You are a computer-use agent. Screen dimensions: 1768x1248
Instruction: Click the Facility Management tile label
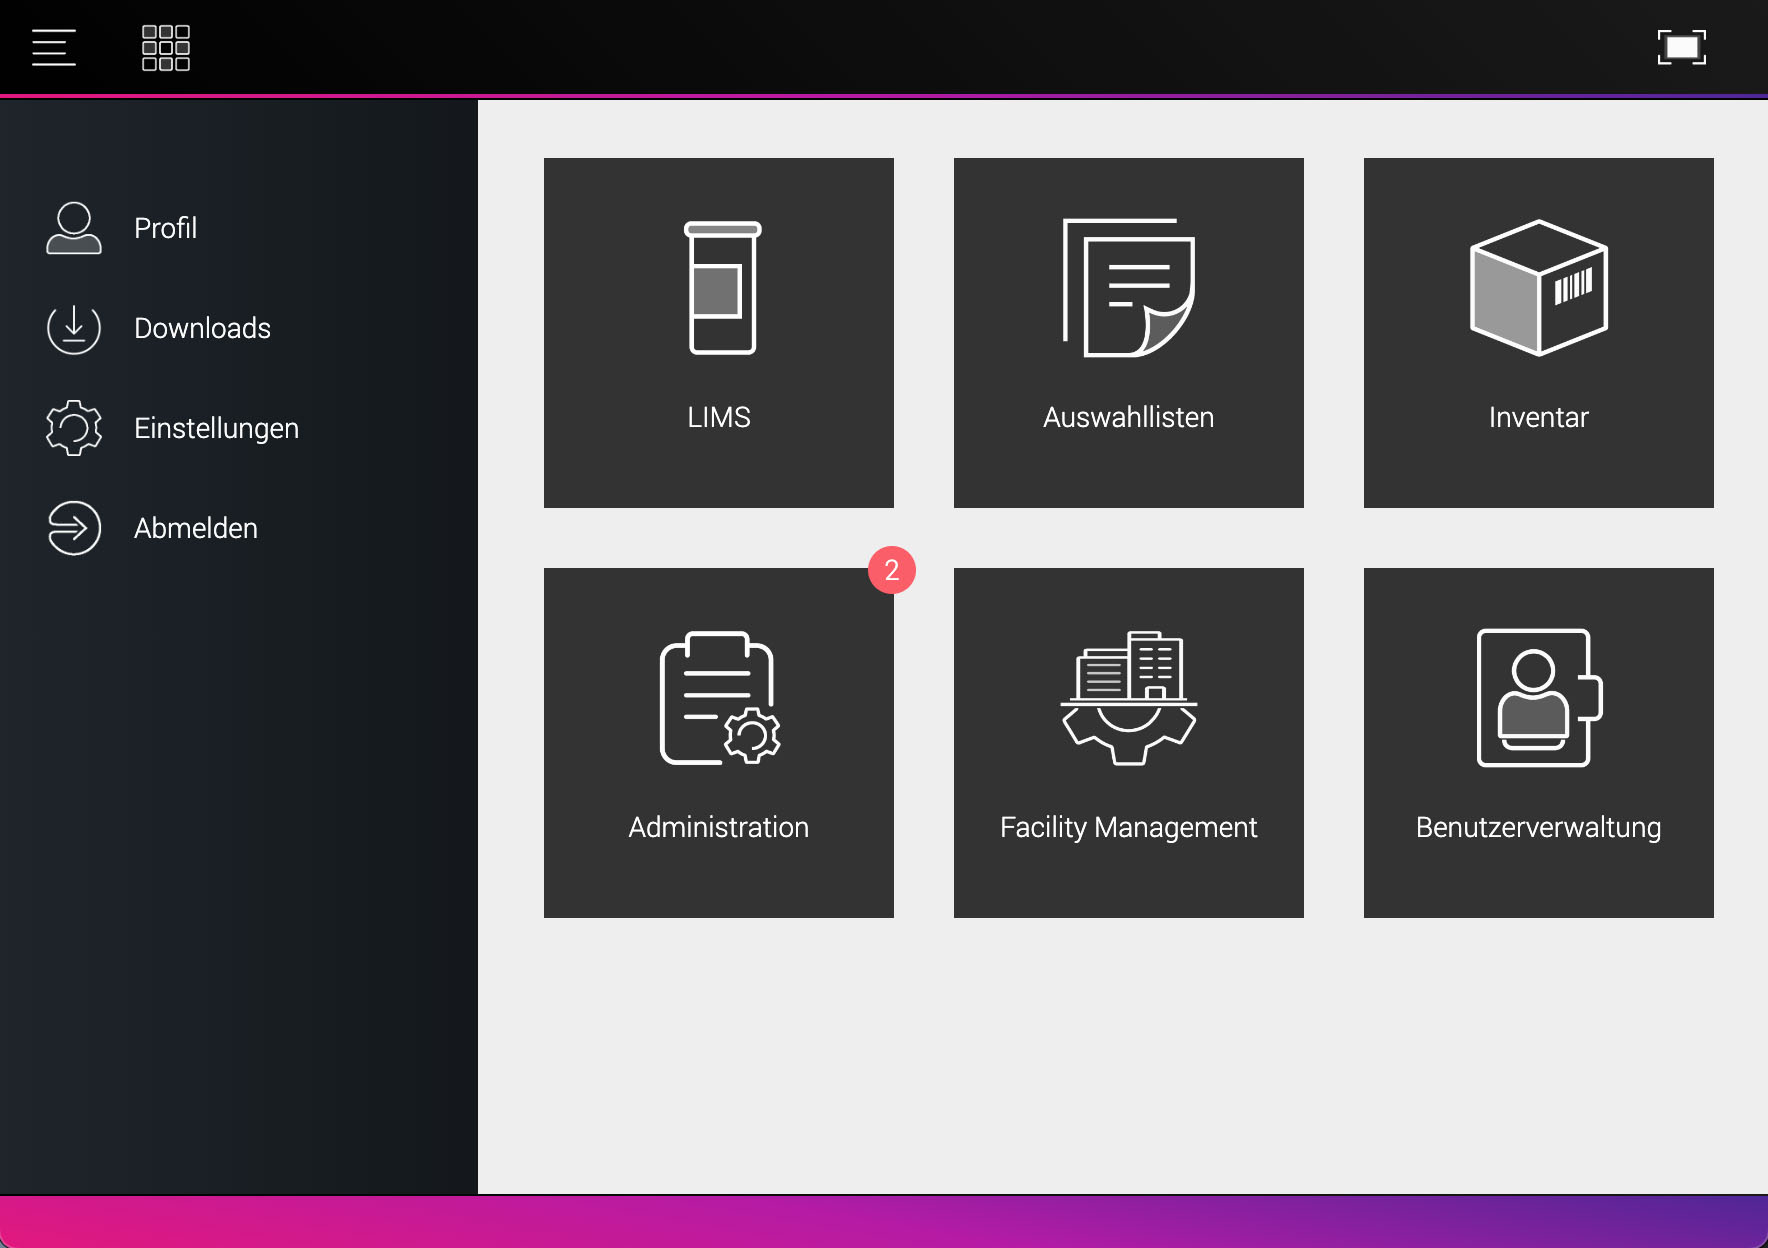[1128, 827]
